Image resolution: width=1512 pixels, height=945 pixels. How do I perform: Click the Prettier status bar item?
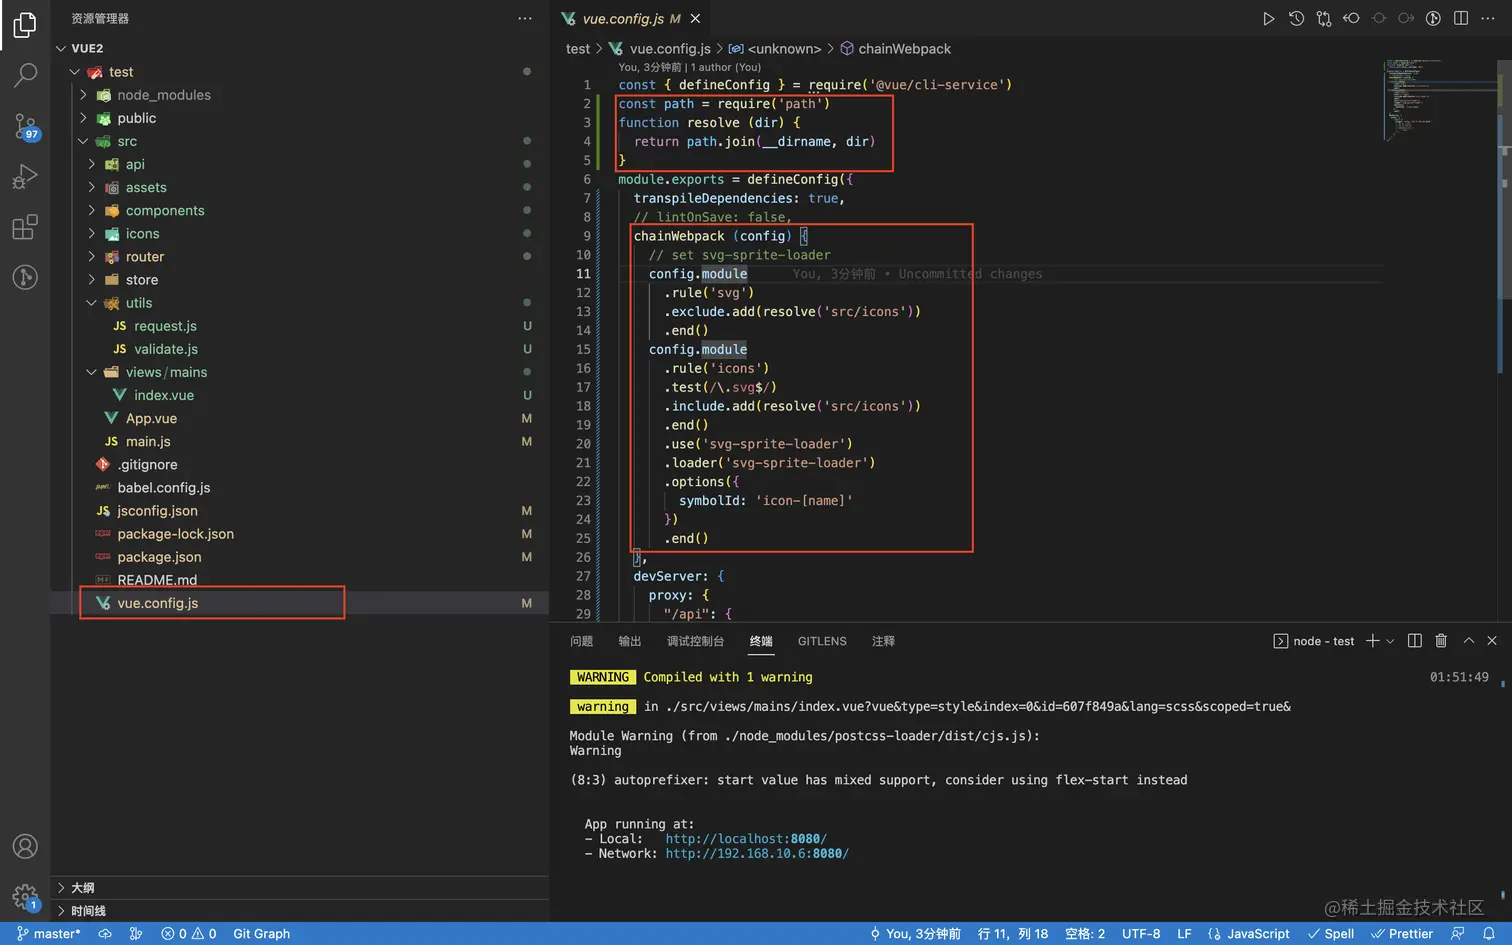[x=1402, y=934]
